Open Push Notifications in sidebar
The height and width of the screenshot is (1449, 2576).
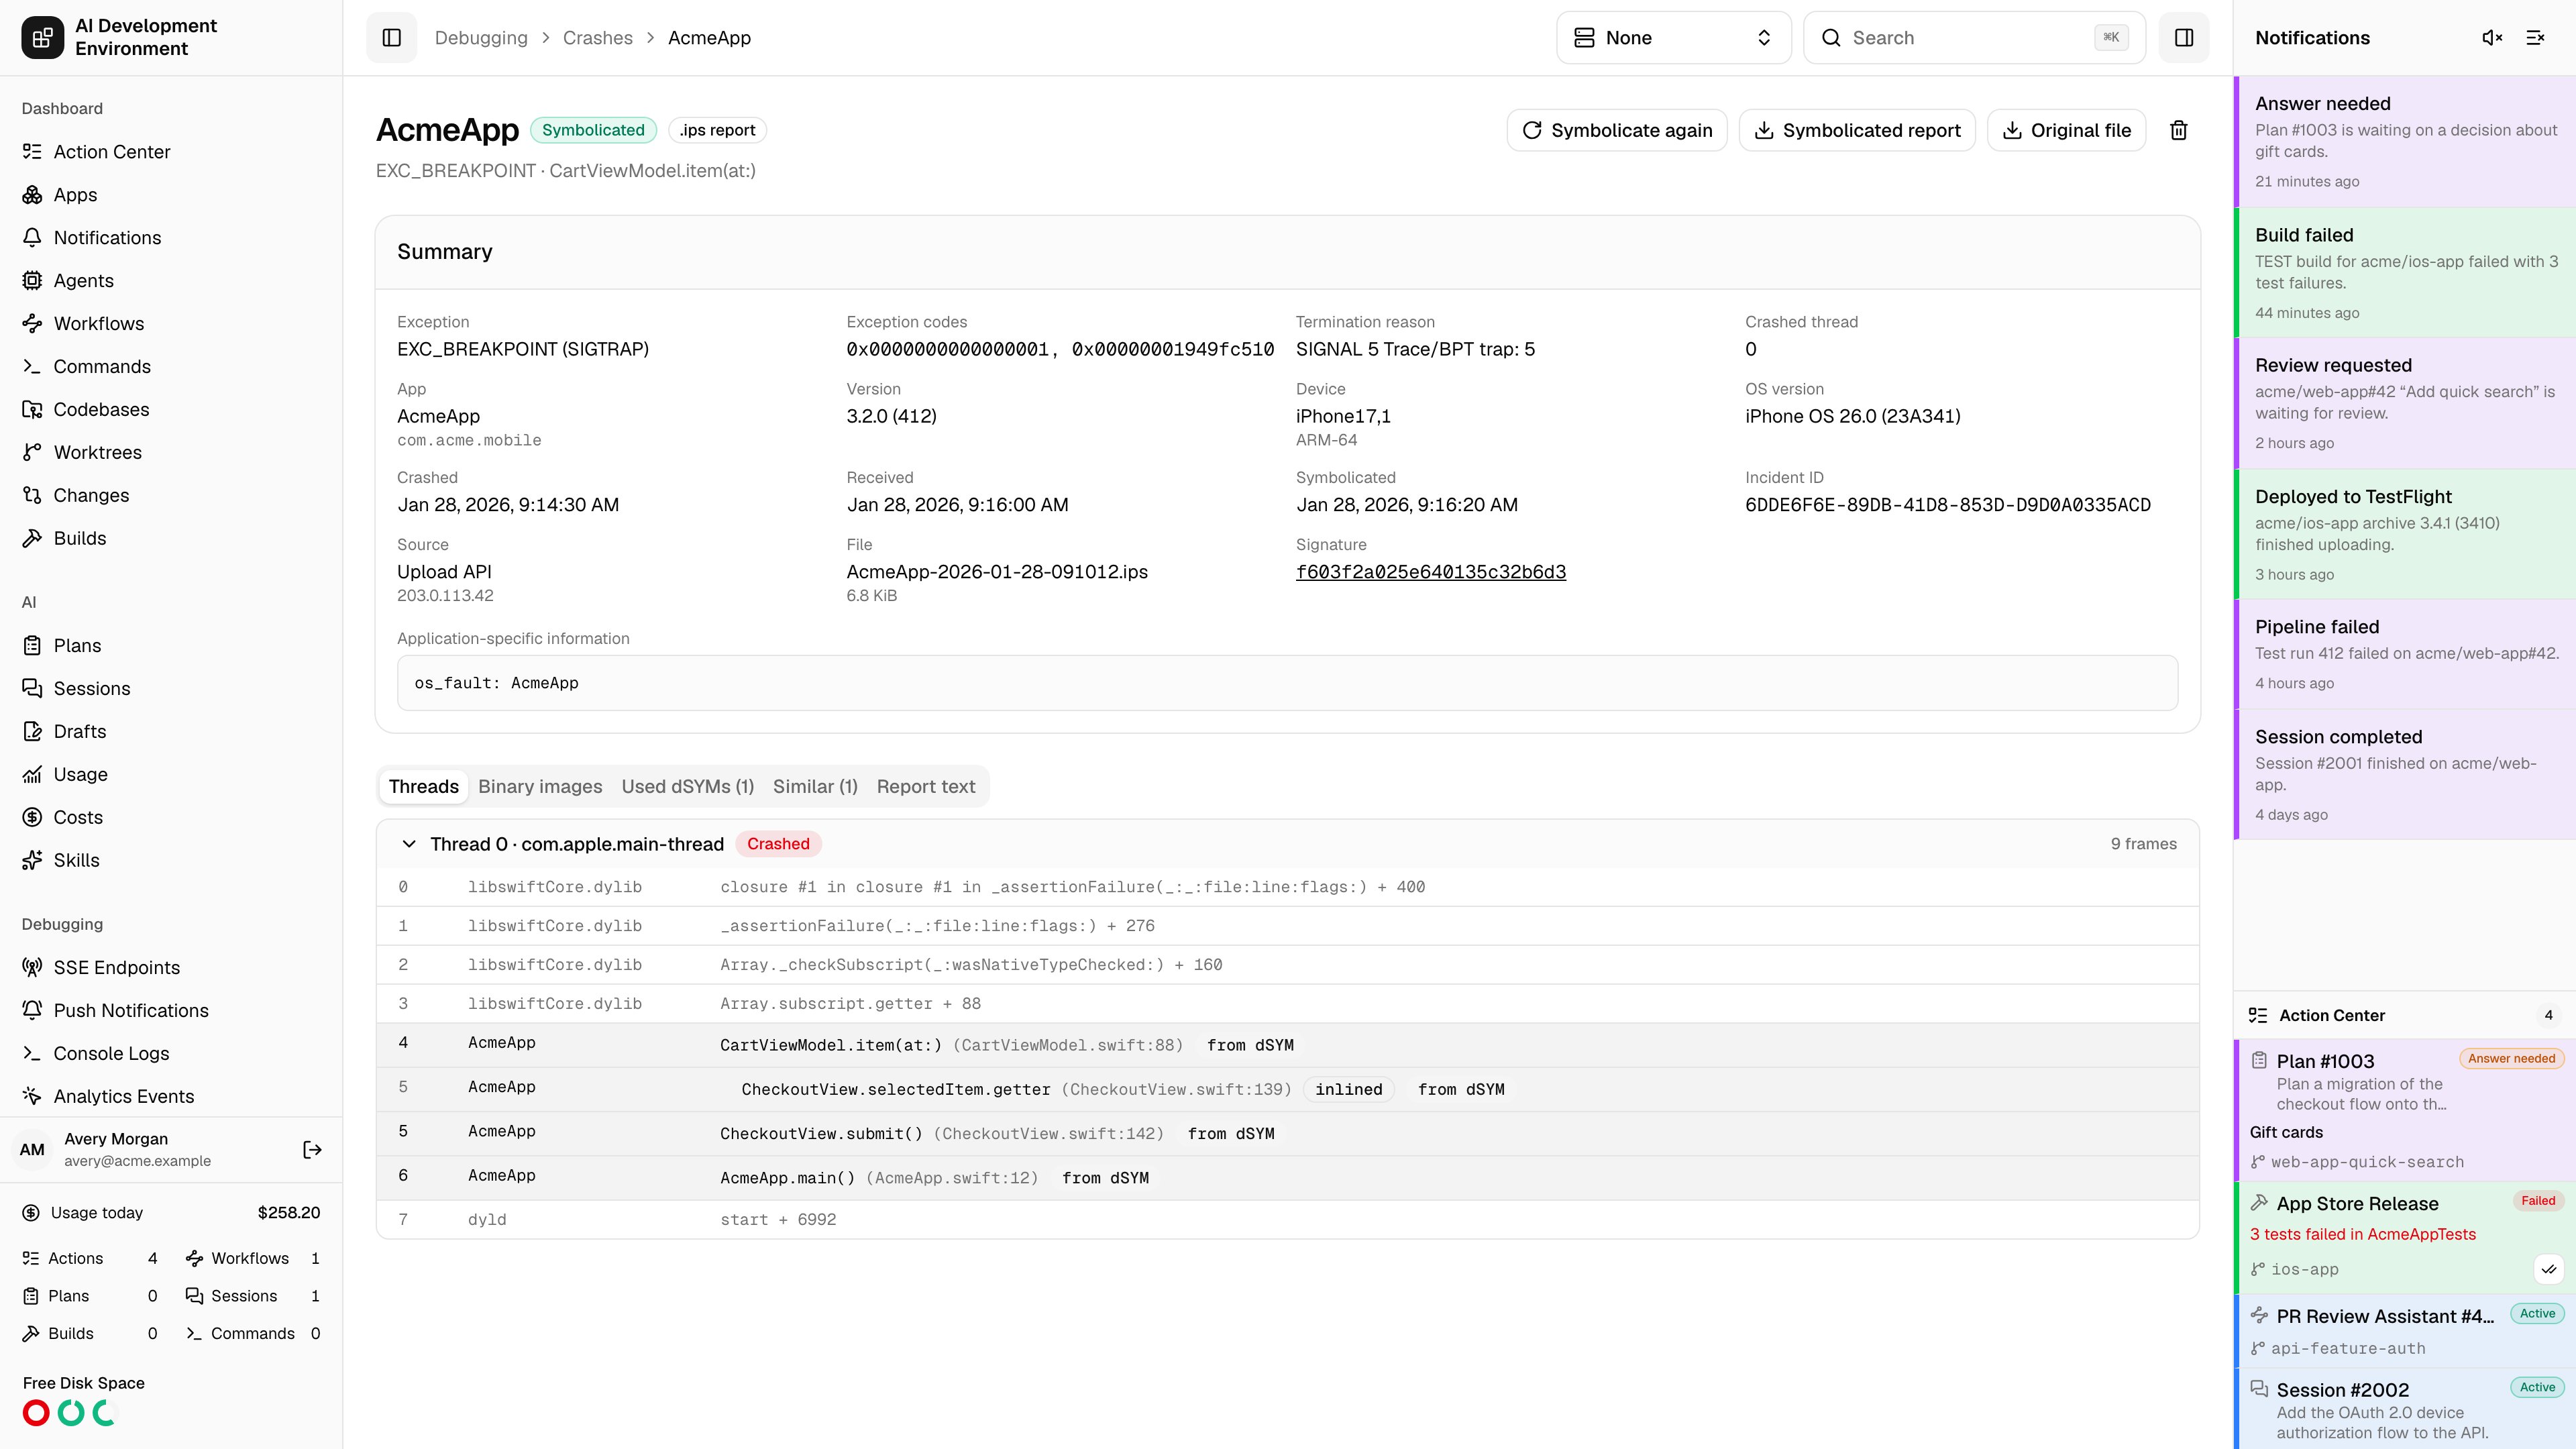[x=171, y=1011]
